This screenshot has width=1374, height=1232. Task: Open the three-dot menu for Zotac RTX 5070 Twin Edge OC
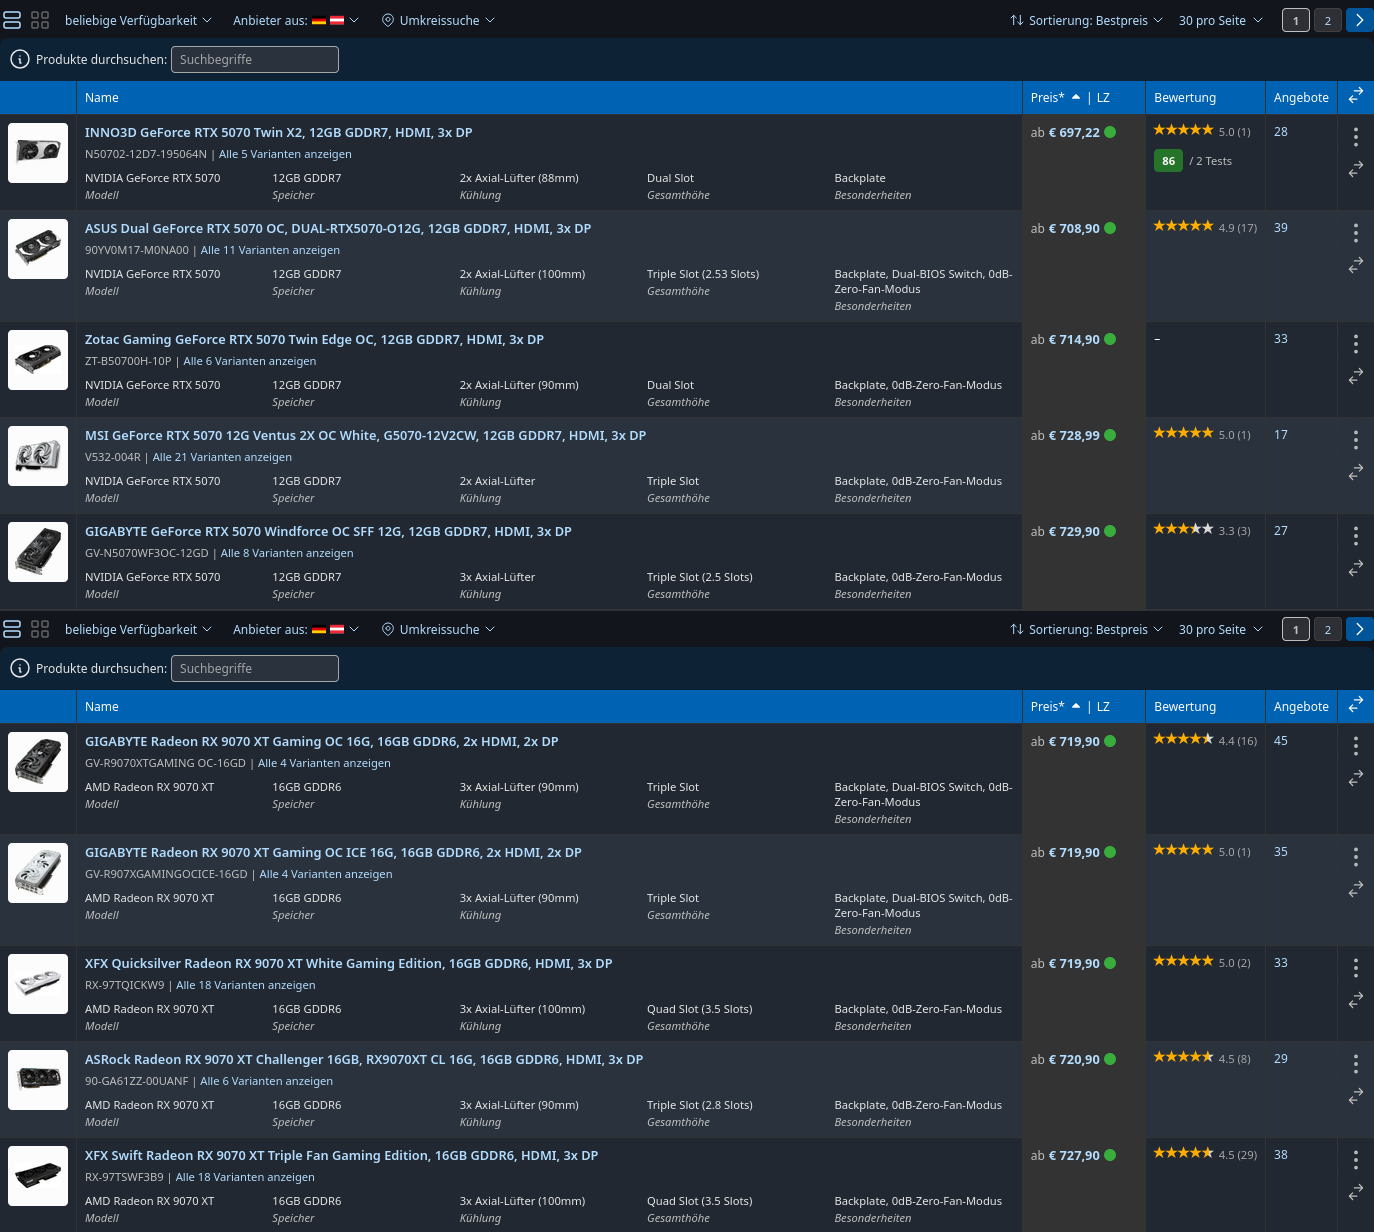(x=1356, y=344)
